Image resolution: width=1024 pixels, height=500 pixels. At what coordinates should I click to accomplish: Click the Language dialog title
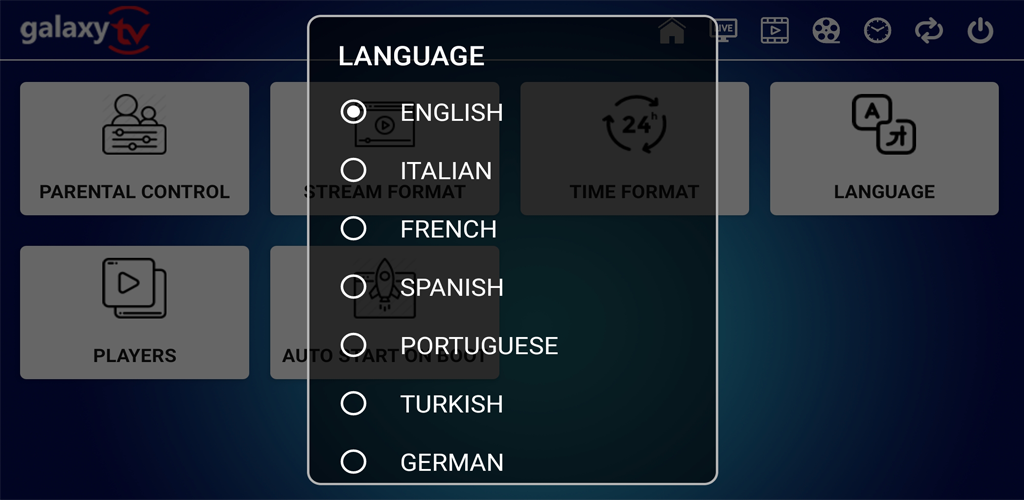tap(411, 56)
